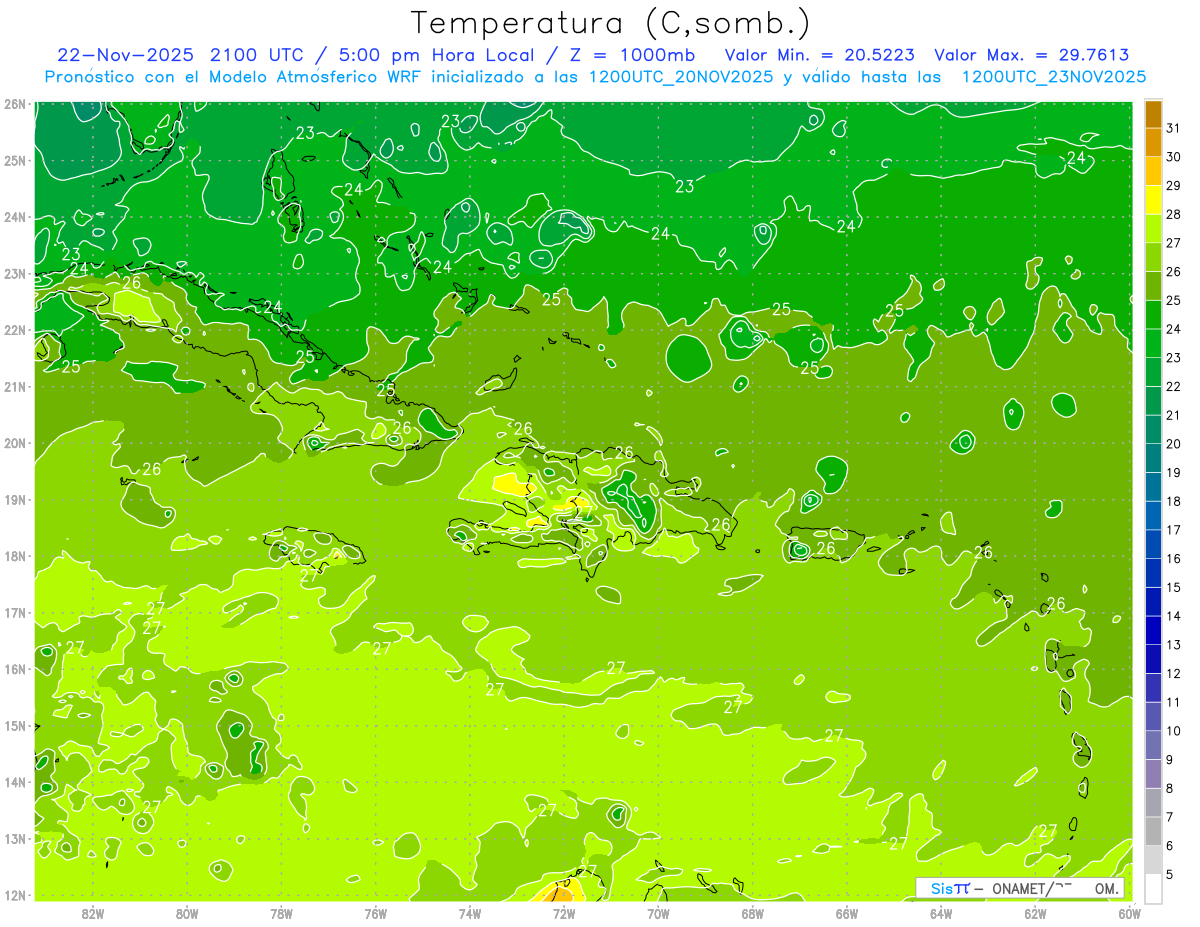
Task: Click the '16N' latitude axis label
Action: 15,669
